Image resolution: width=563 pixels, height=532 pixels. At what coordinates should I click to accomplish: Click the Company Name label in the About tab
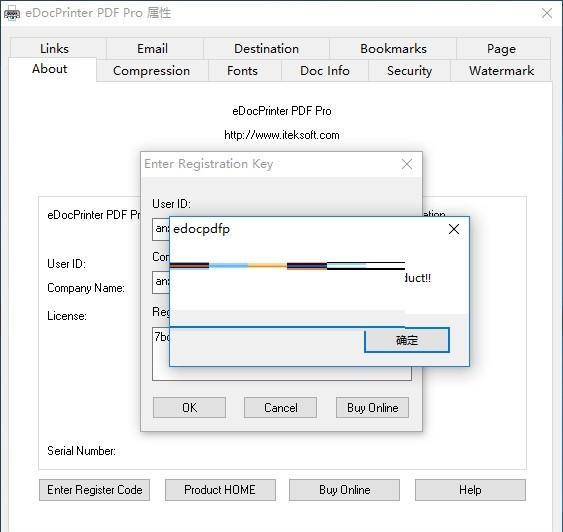click(x=86, y=288)
